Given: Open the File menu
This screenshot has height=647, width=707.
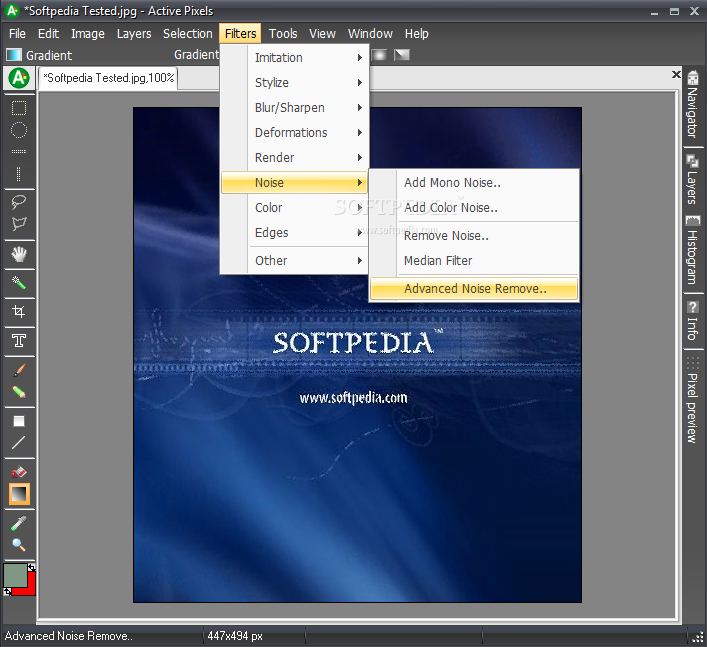Looking at the screenshot, I should click(17, 34).
